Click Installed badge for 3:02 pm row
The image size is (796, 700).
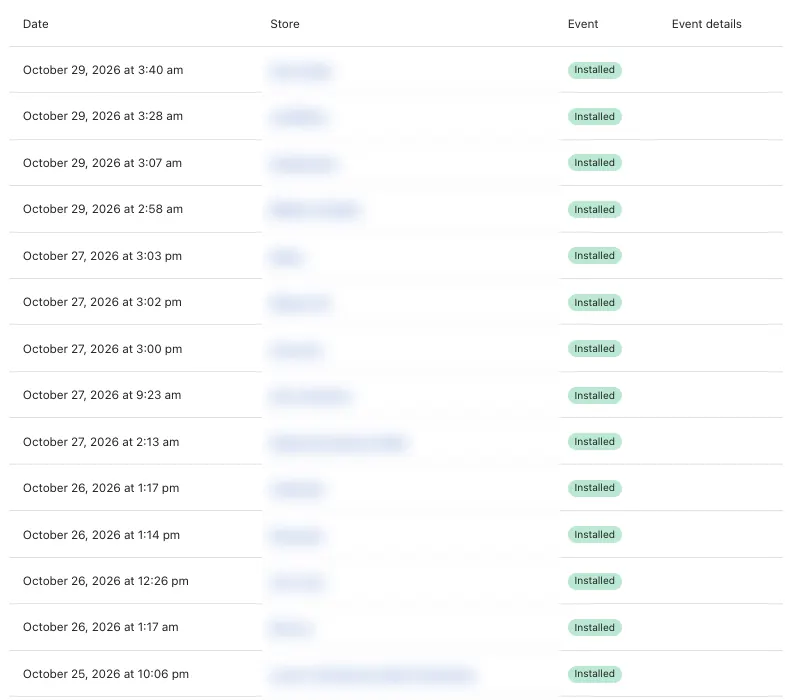coord(594,303)
